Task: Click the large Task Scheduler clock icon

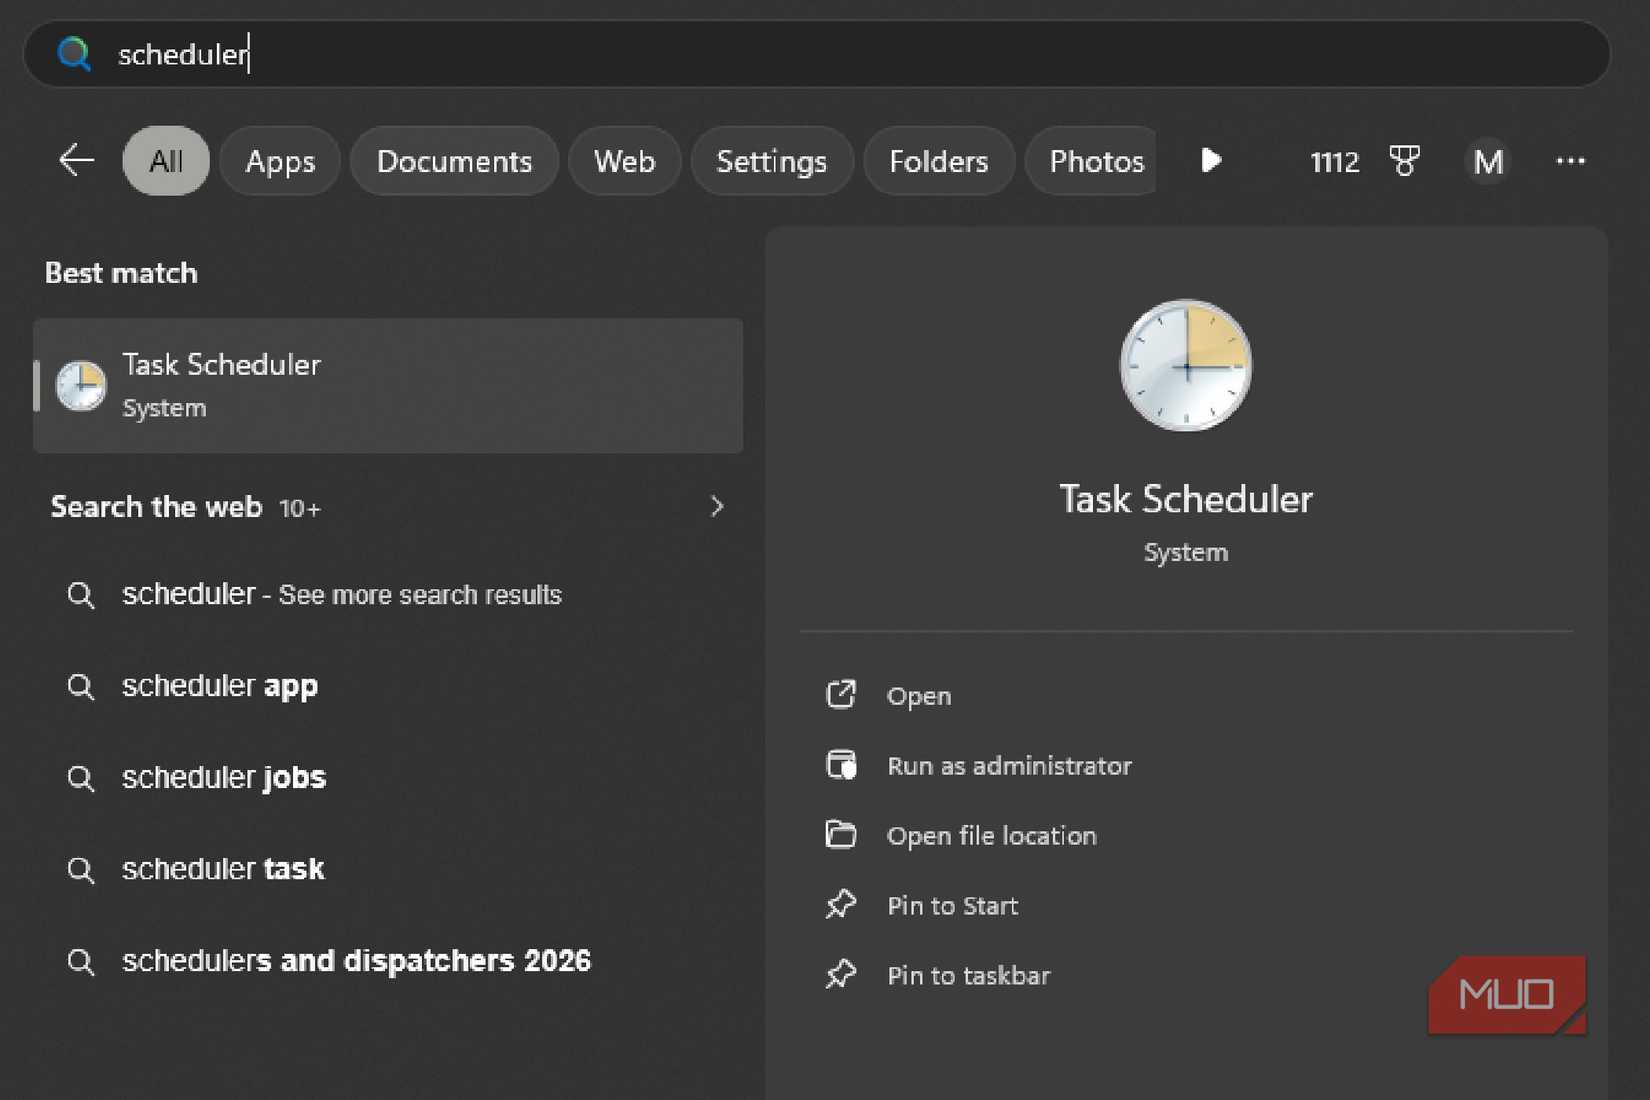Action: 1185,366
